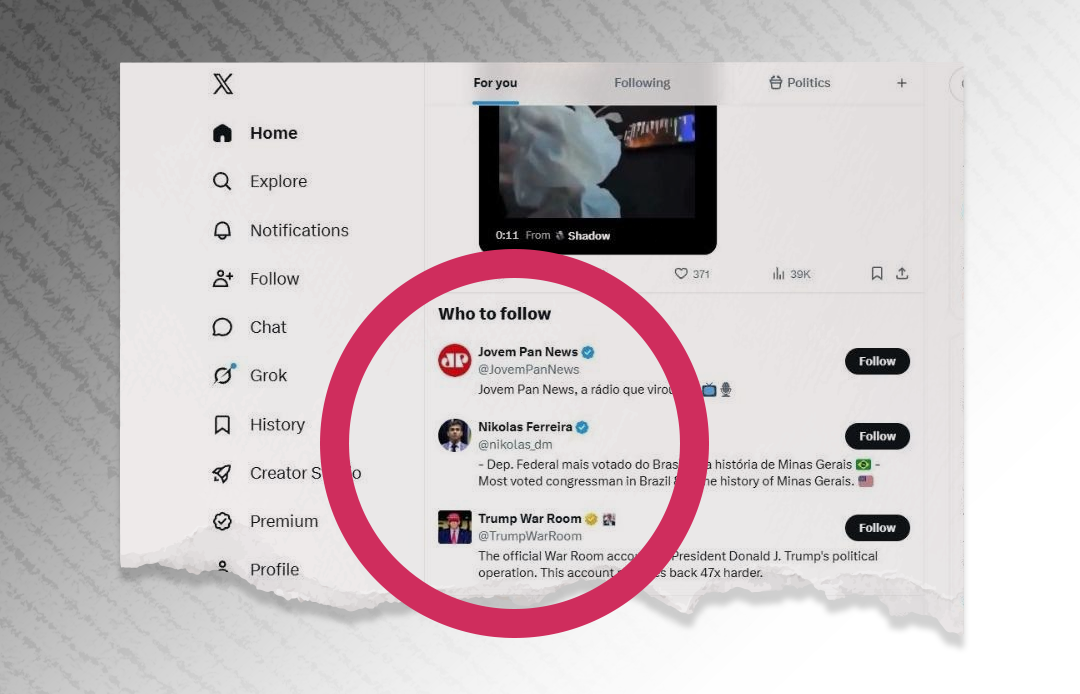Viewport: 1080px width, 694px height.
Task: Open Jovem Pan News name link
Action: tap(528, 352)
